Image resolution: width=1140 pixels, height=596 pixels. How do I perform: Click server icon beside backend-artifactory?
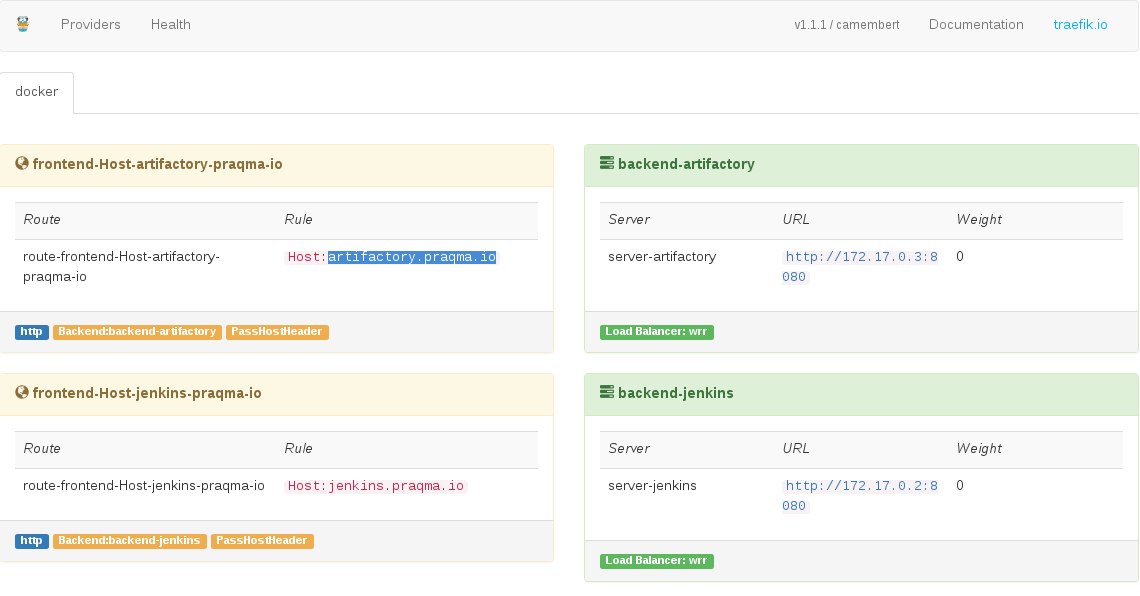[606, 163]
